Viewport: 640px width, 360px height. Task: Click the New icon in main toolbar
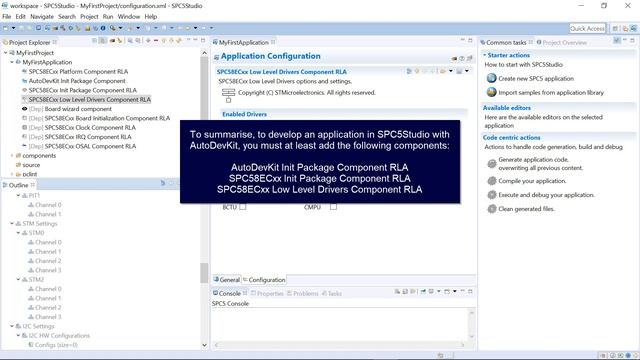pyautogui.click(x=5, y=28)
